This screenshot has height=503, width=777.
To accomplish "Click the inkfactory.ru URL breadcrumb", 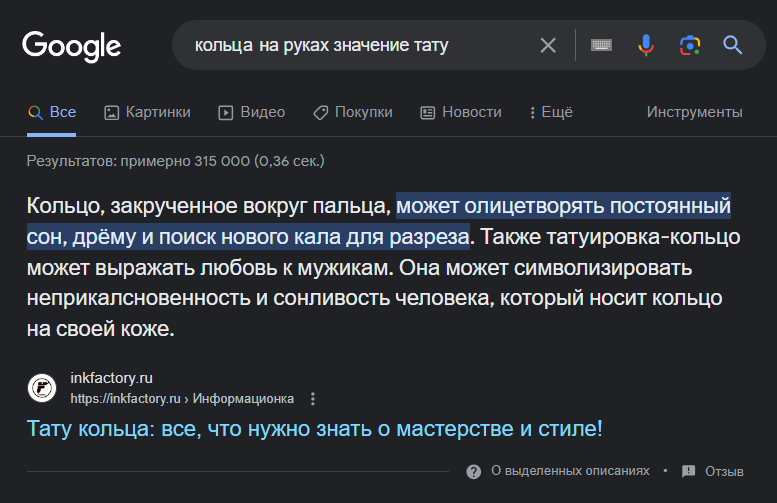I will [x=182, y=399].
